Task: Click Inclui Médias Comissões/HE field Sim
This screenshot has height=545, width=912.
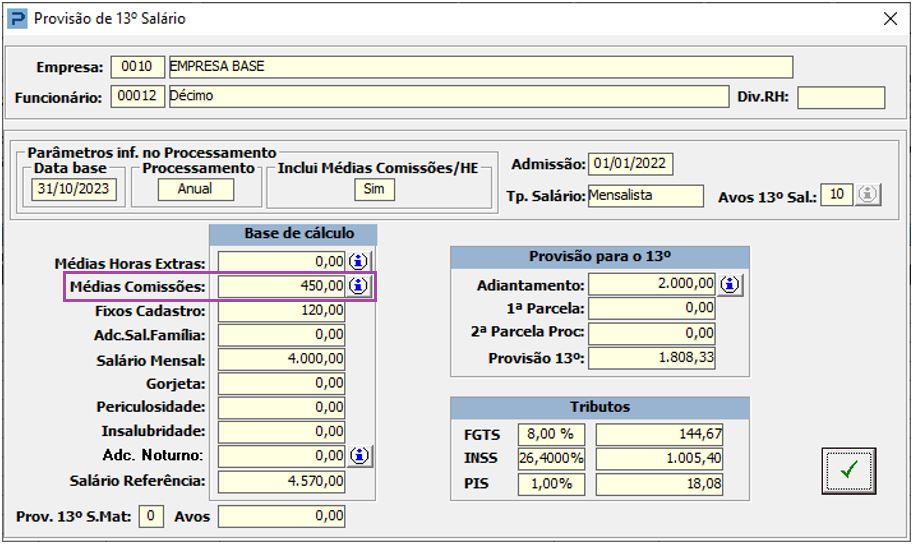Action: (374, 189)
